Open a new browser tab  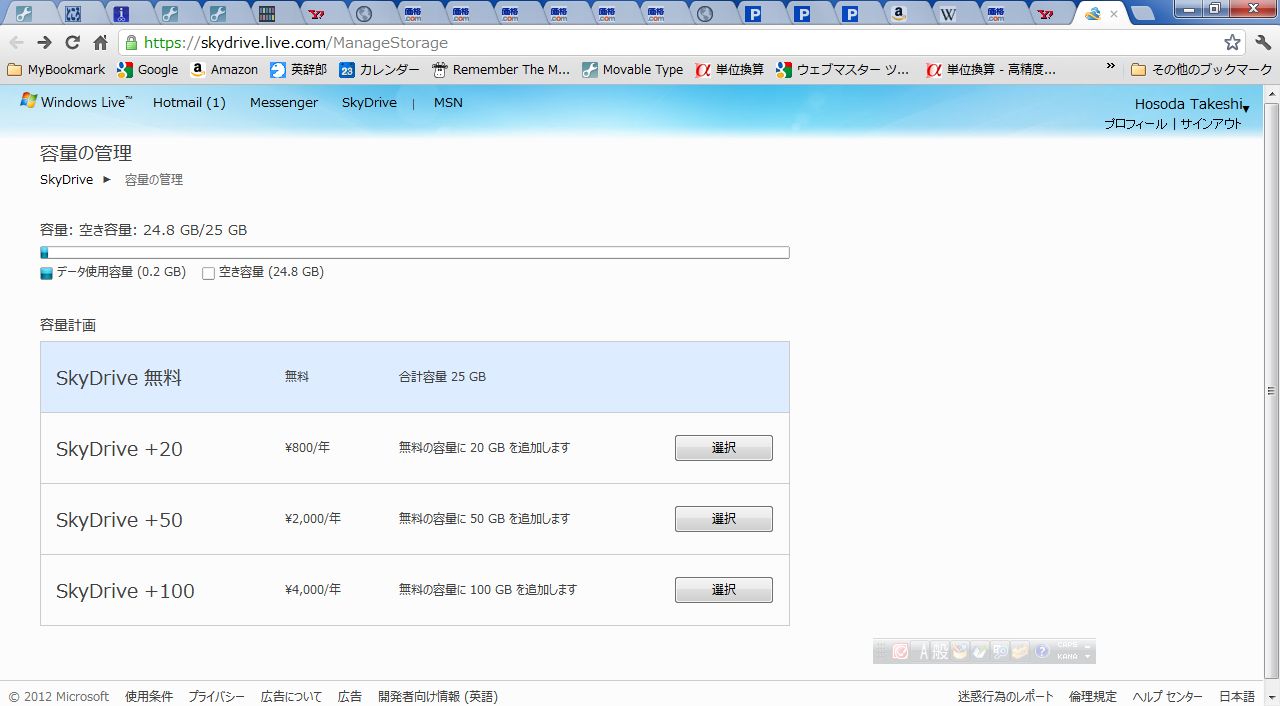tap(1142, 14)
